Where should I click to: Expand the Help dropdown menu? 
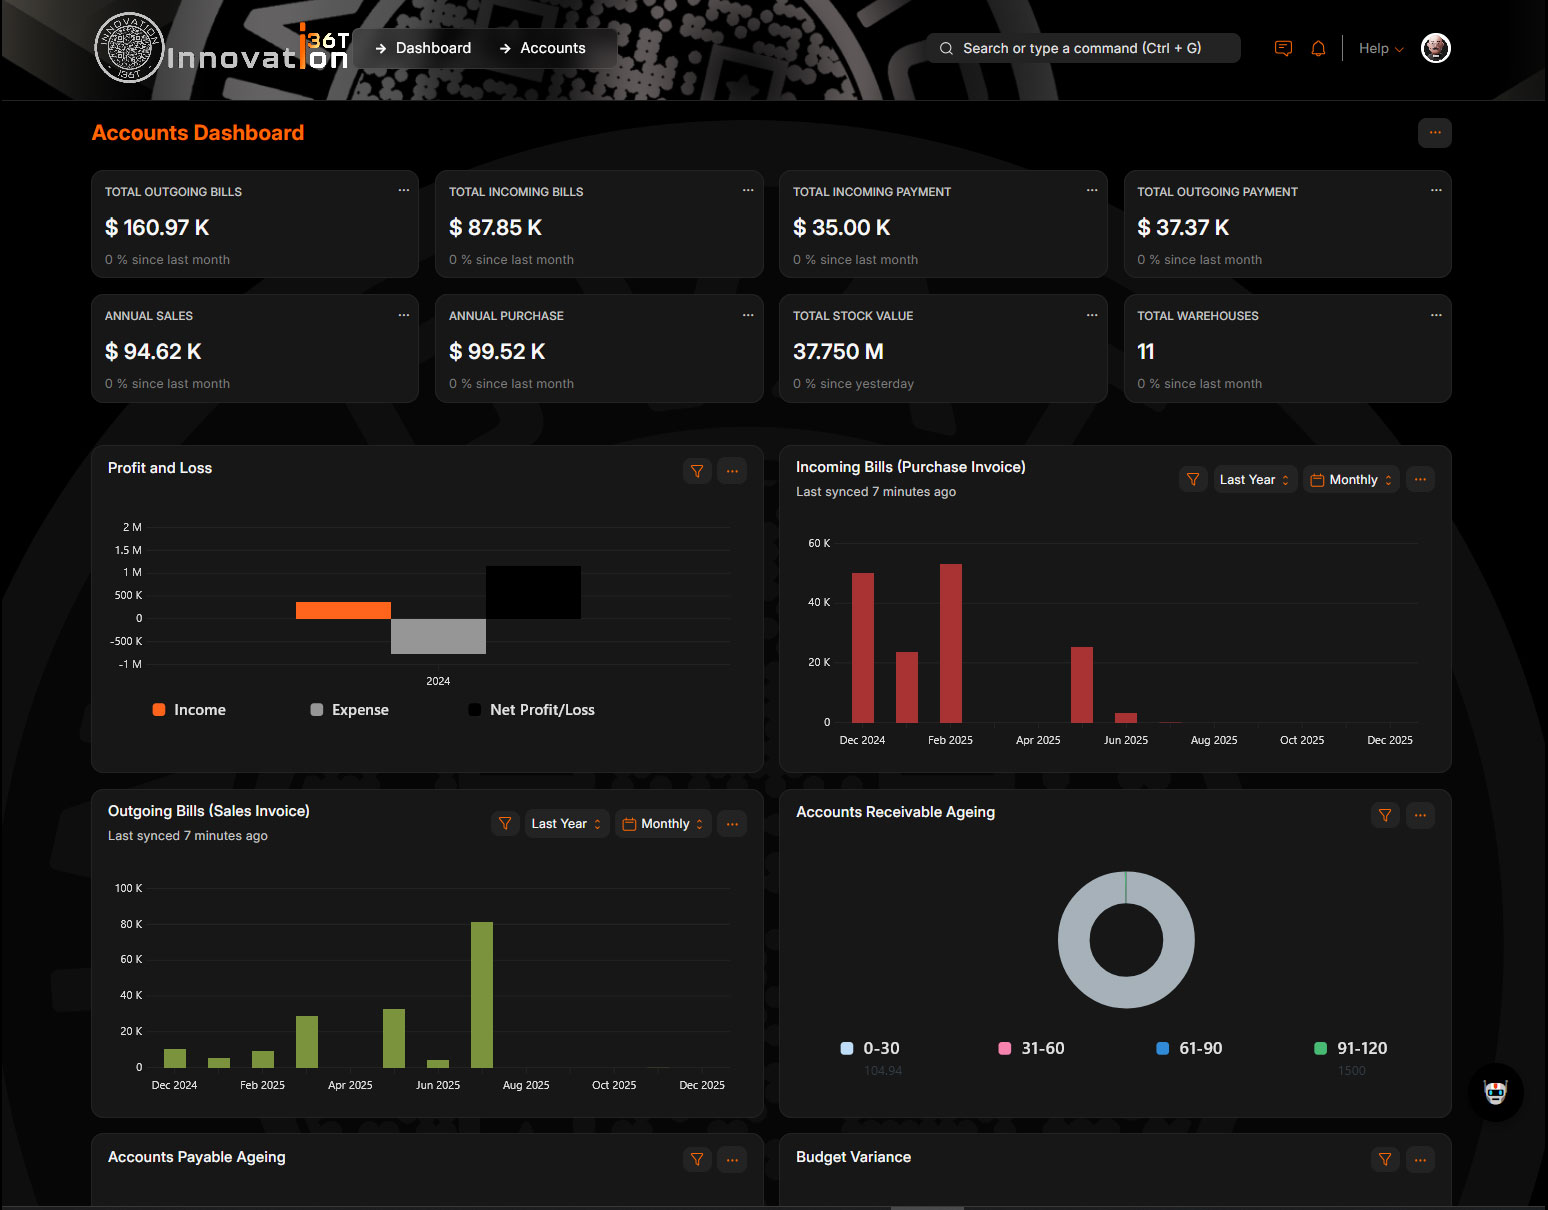coord(1380,48)
